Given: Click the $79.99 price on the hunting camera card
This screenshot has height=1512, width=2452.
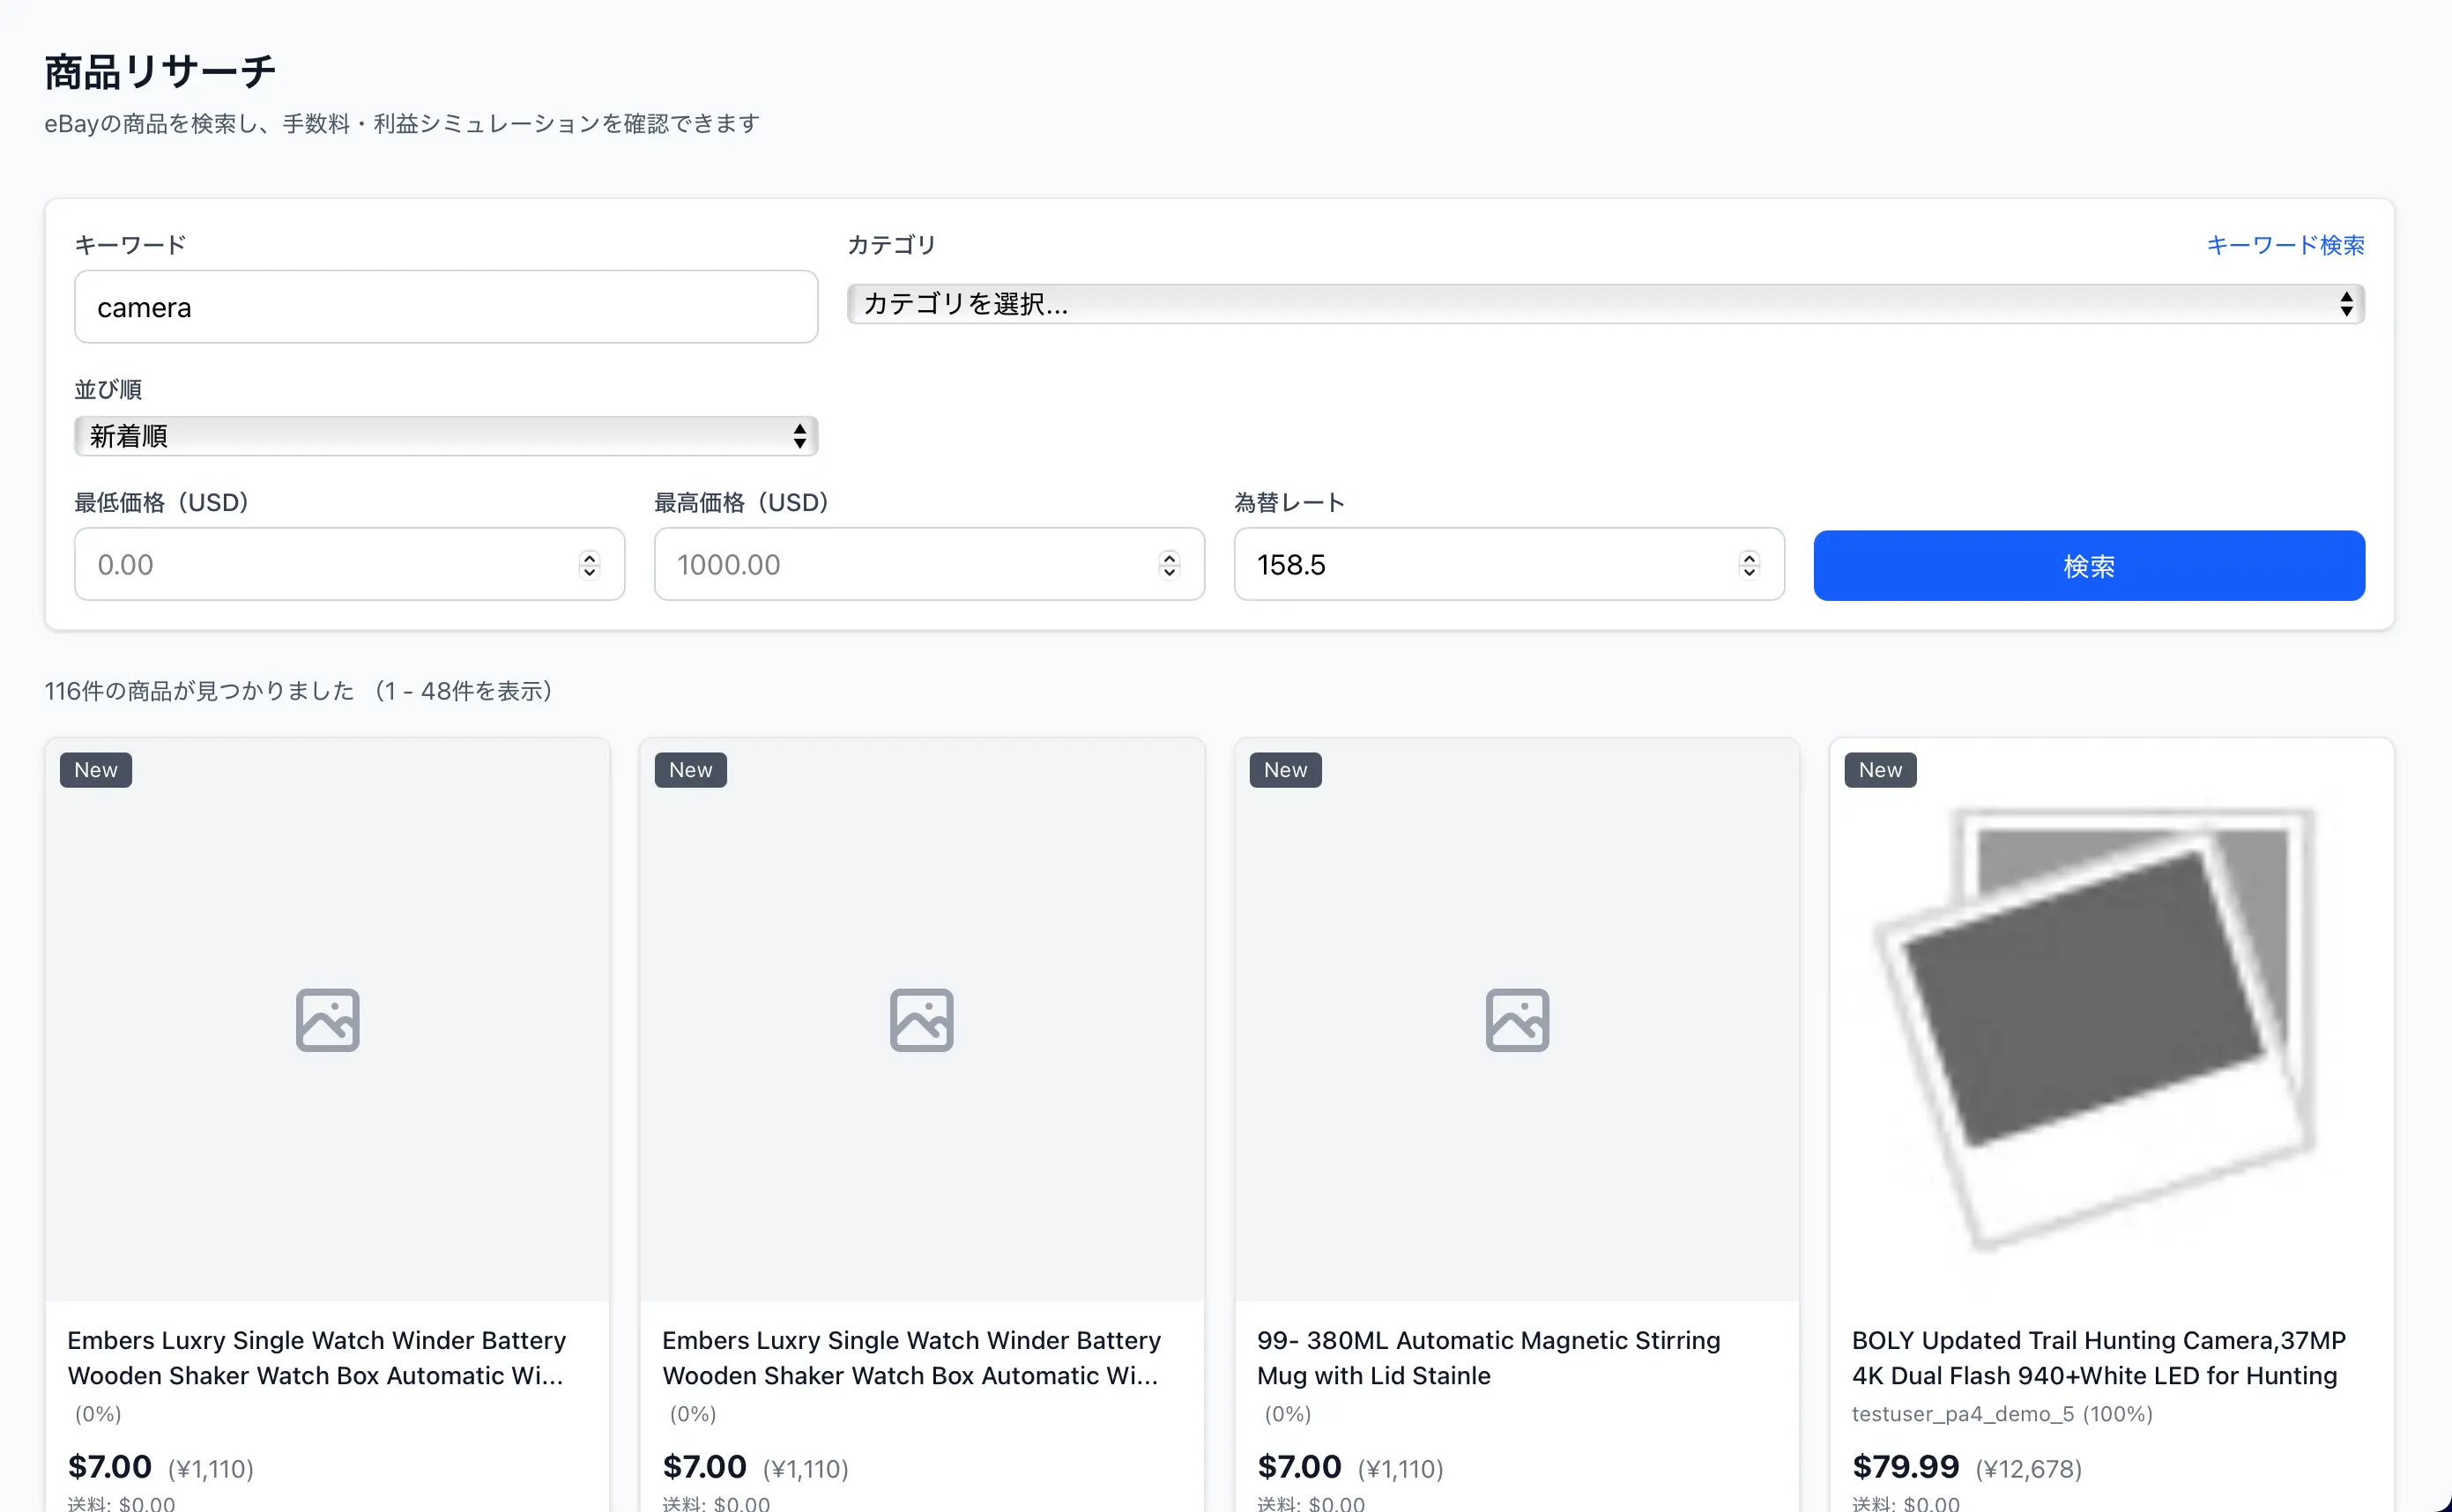Looking at the screenshot, I should click(x=1905, y=1466).
